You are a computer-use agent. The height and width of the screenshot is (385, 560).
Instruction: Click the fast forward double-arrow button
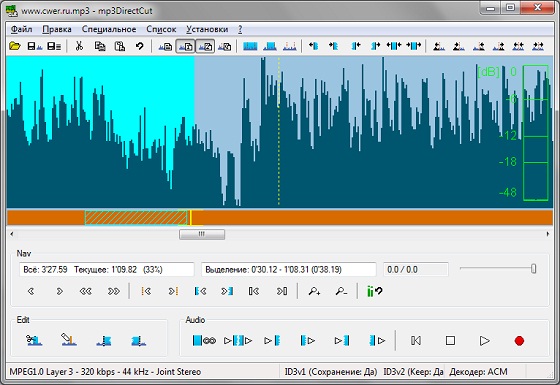tap(114, 291)
